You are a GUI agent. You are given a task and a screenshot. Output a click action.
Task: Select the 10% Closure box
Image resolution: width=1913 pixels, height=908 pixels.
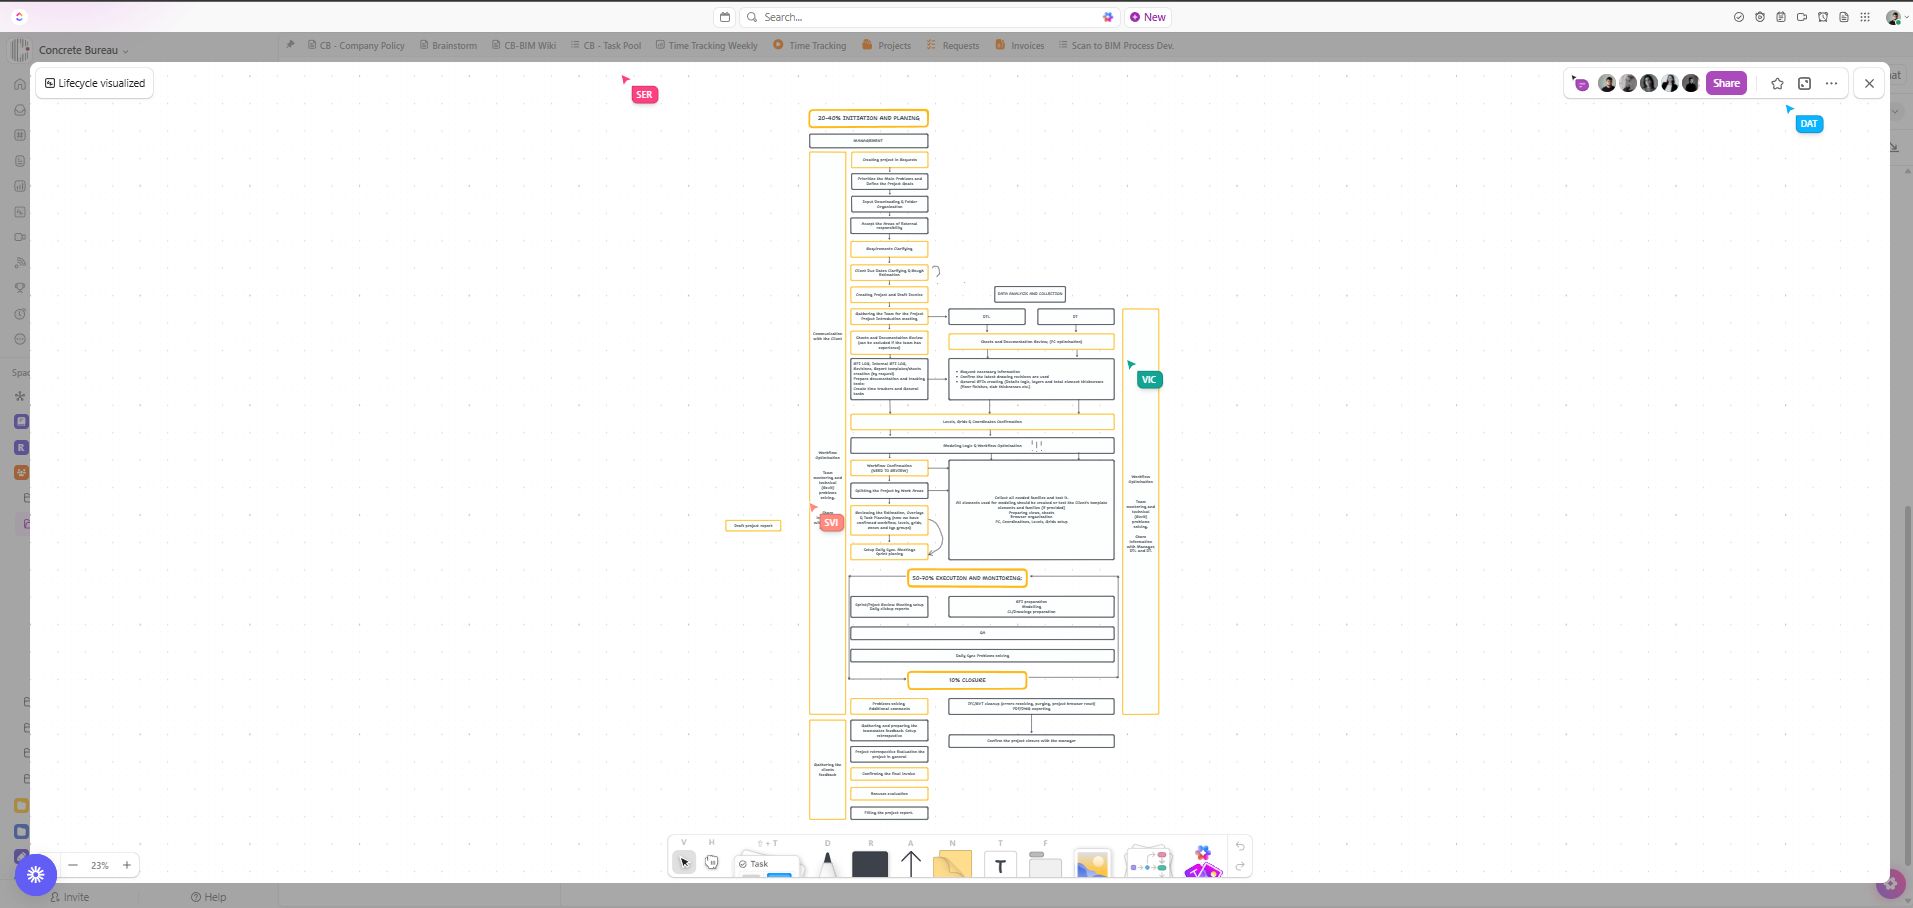tap(967, 680)
